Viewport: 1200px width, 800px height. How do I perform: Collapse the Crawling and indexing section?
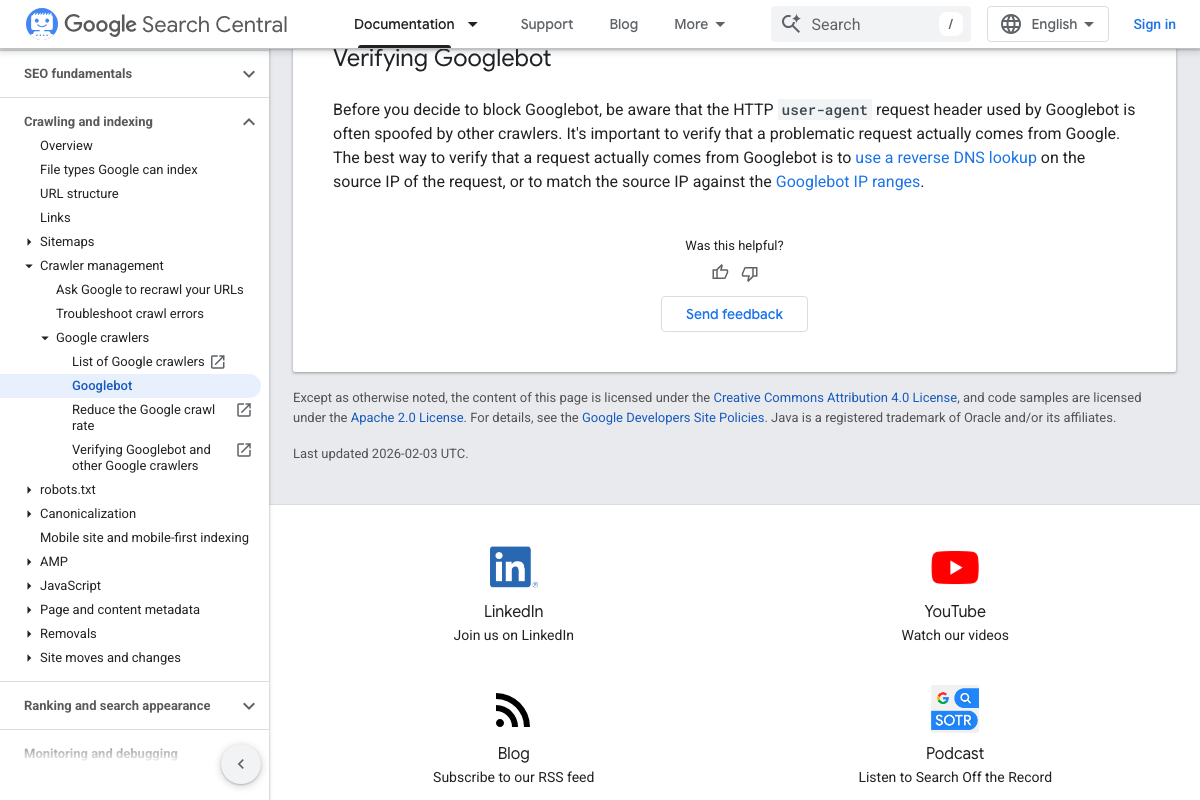pyautogui.click(x=249, y=122)
